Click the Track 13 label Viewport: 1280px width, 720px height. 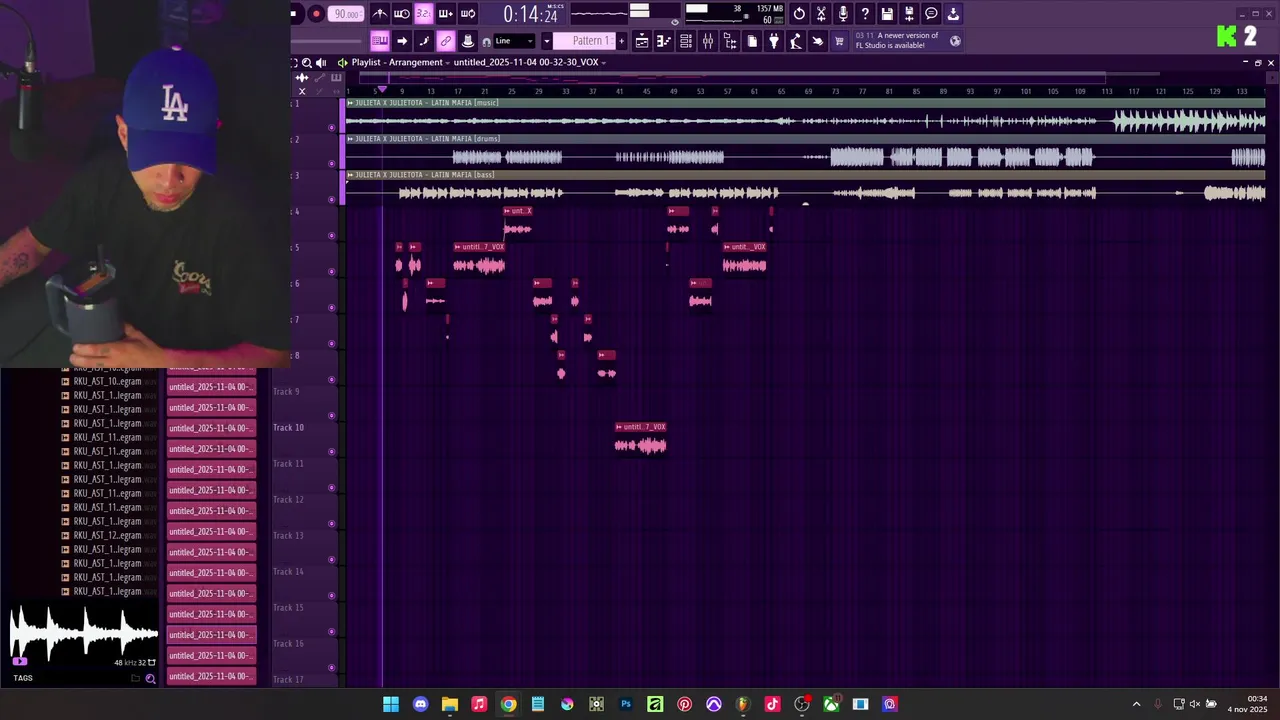tap(288, 536)
